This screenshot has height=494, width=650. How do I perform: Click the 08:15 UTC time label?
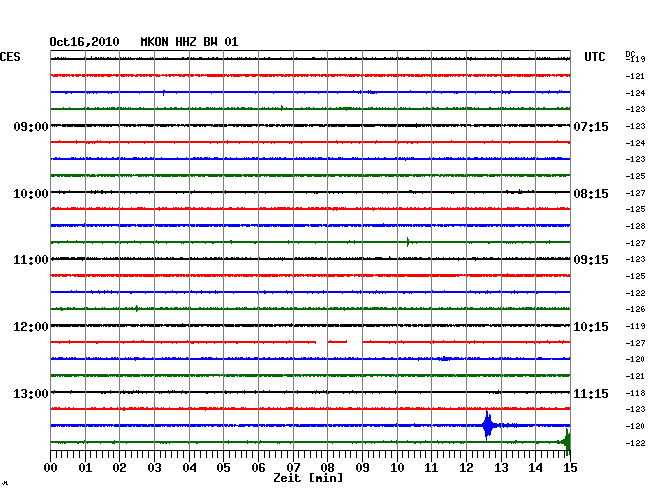[x=591, y=194]
